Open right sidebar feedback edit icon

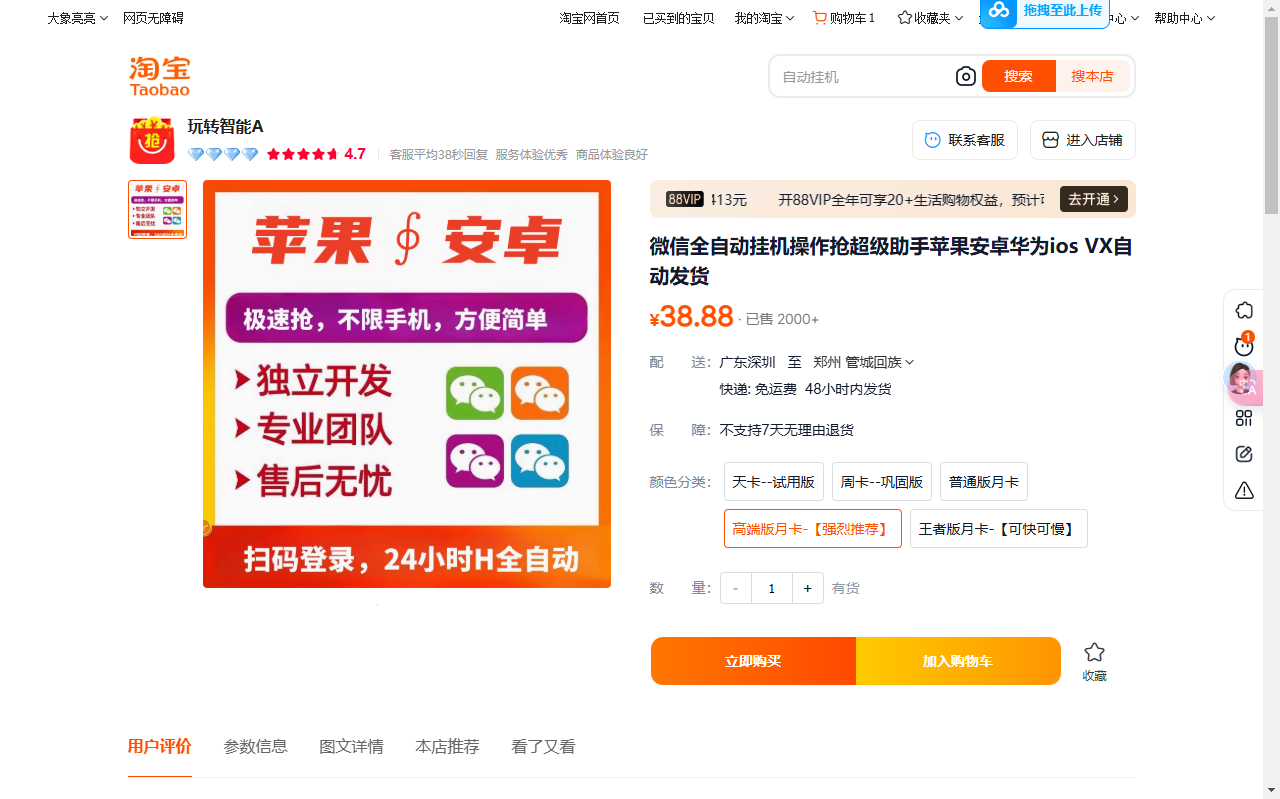click(1244, 454)
